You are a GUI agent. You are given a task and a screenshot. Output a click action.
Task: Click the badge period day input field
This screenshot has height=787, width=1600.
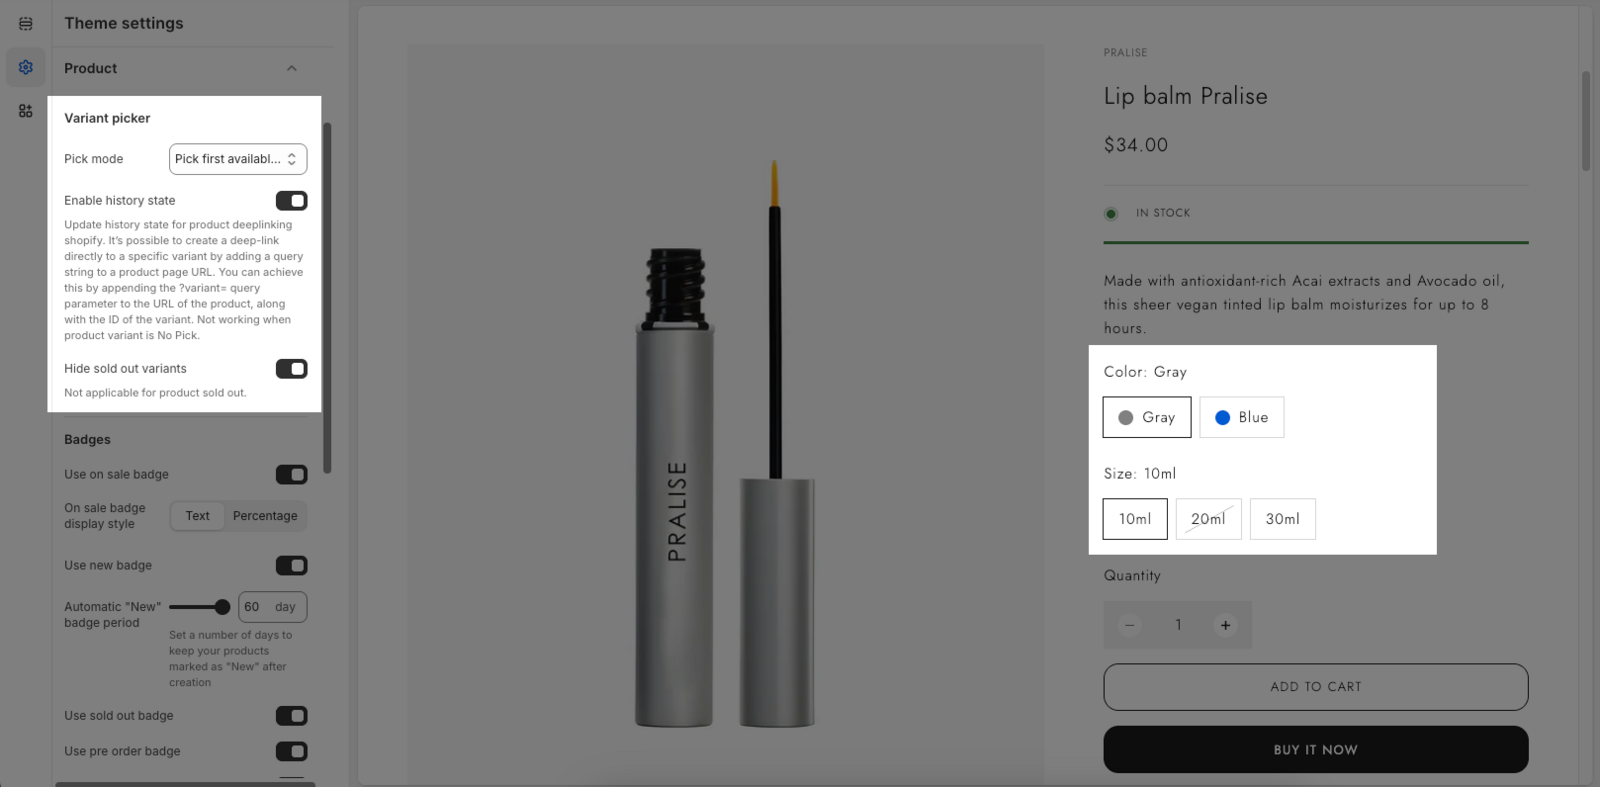[273, 607]
